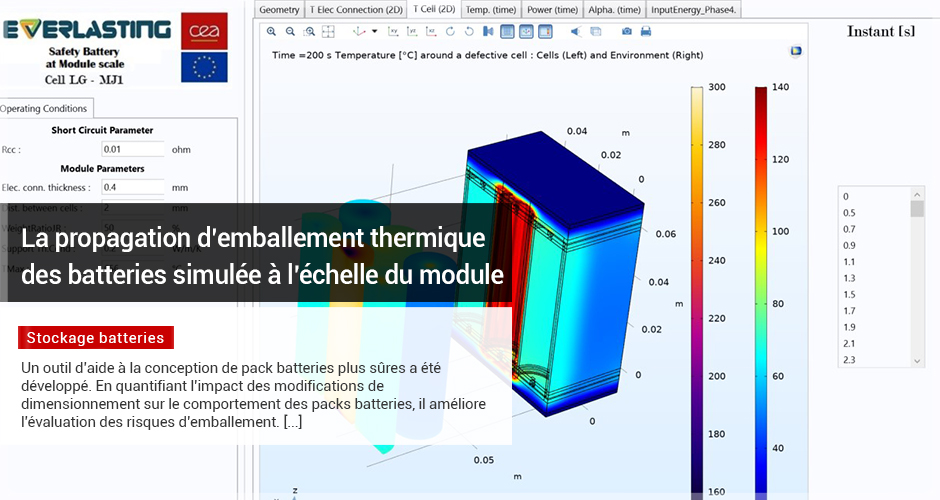
Task: Open the Stockage batteries category link
Action: tap(97, 338)
